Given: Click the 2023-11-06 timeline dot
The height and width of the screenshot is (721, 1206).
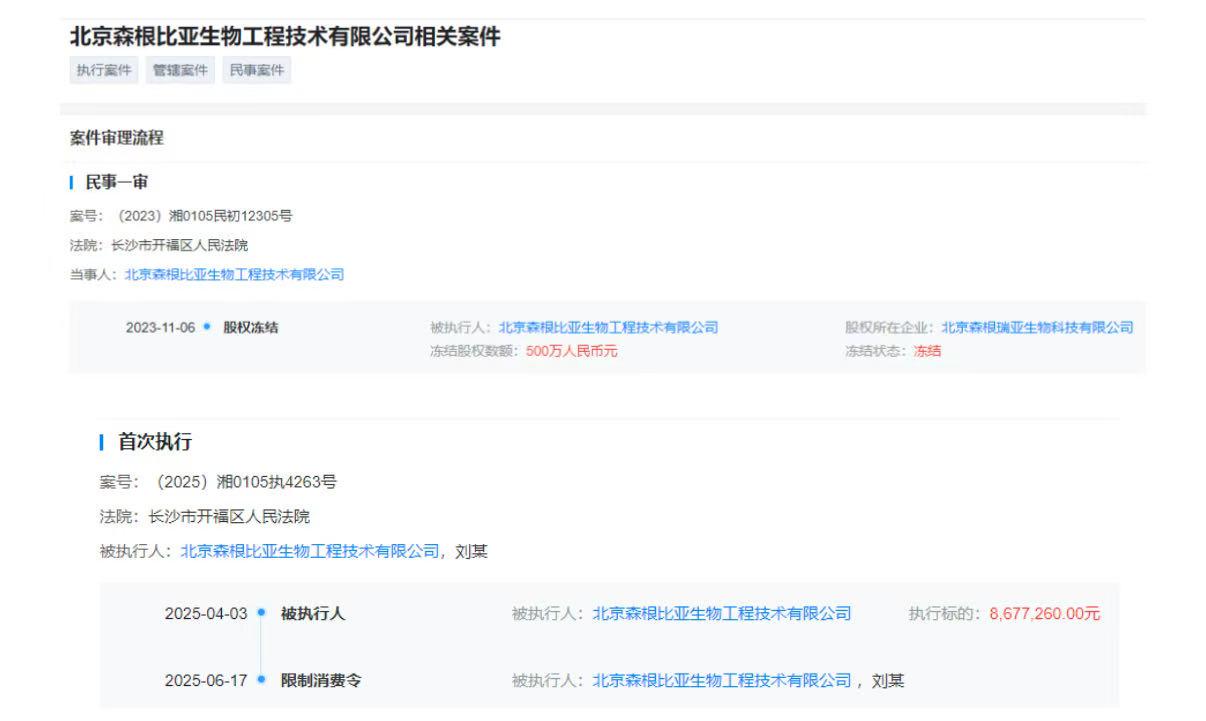Looking at the screenshot, I should tap(207, 327).
